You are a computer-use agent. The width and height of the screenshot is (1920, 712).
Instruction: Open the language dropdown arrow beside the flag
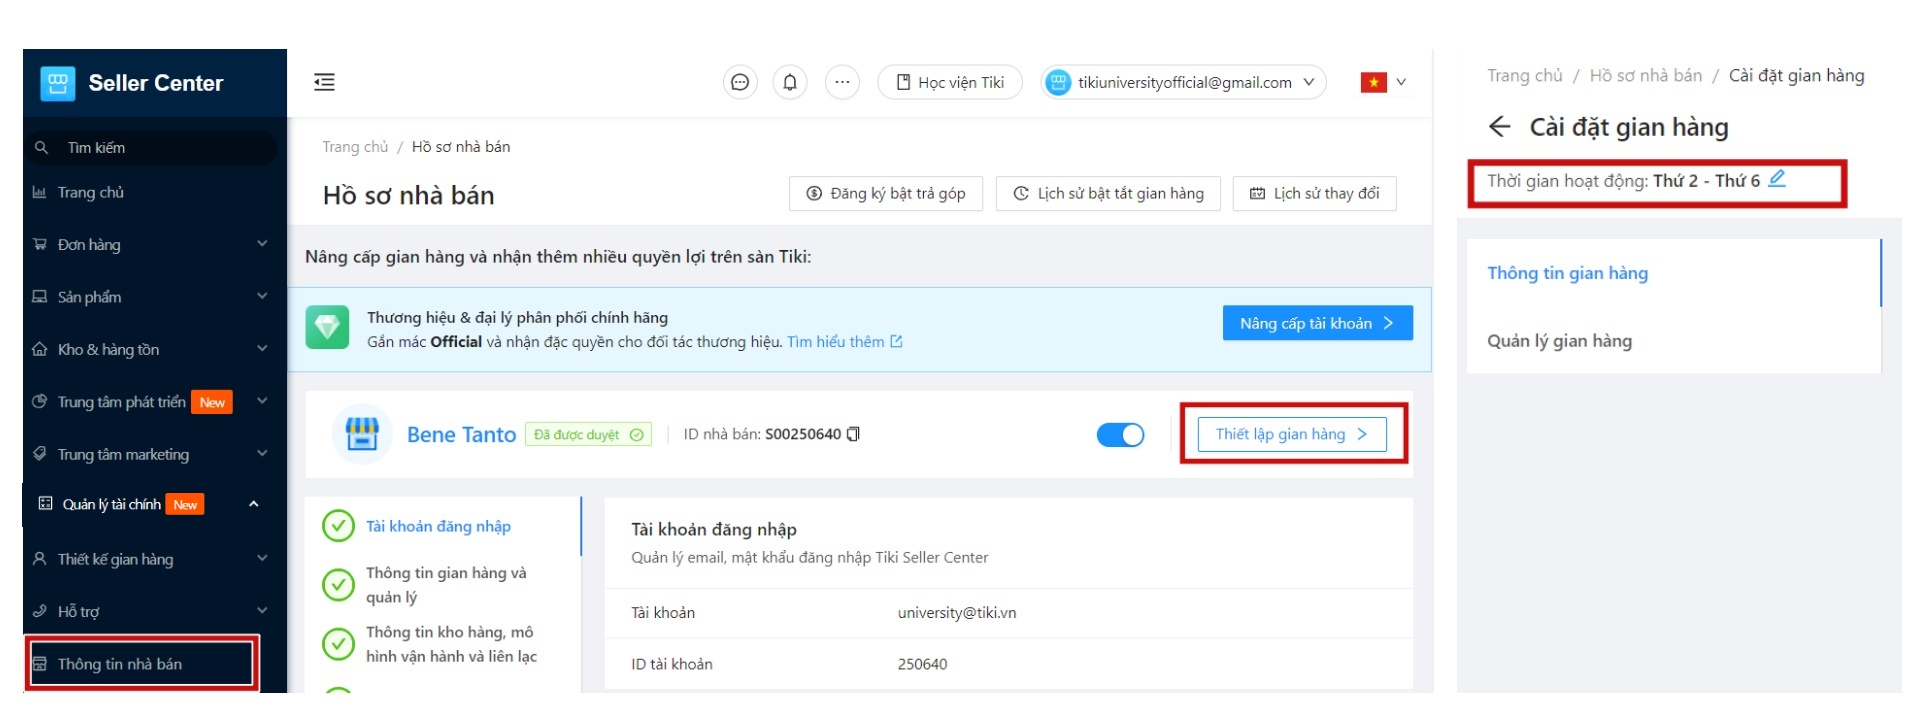(x=1401, y=82)
